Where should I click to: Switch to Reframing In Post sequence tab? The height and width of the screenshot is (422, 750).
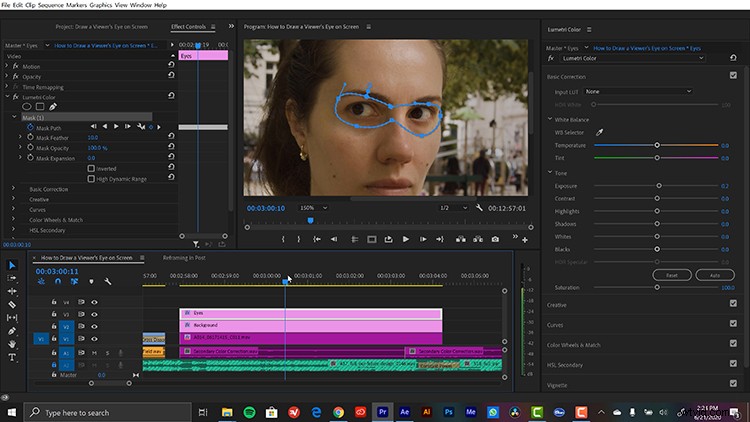184,257
